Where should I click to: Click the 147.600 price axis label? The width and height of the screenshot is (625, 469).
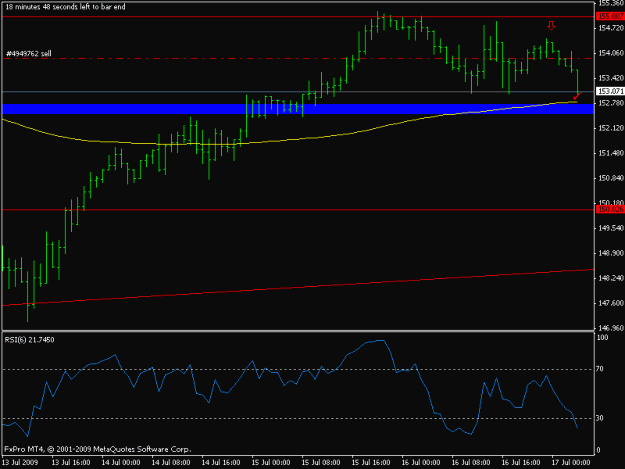point(611,303)
